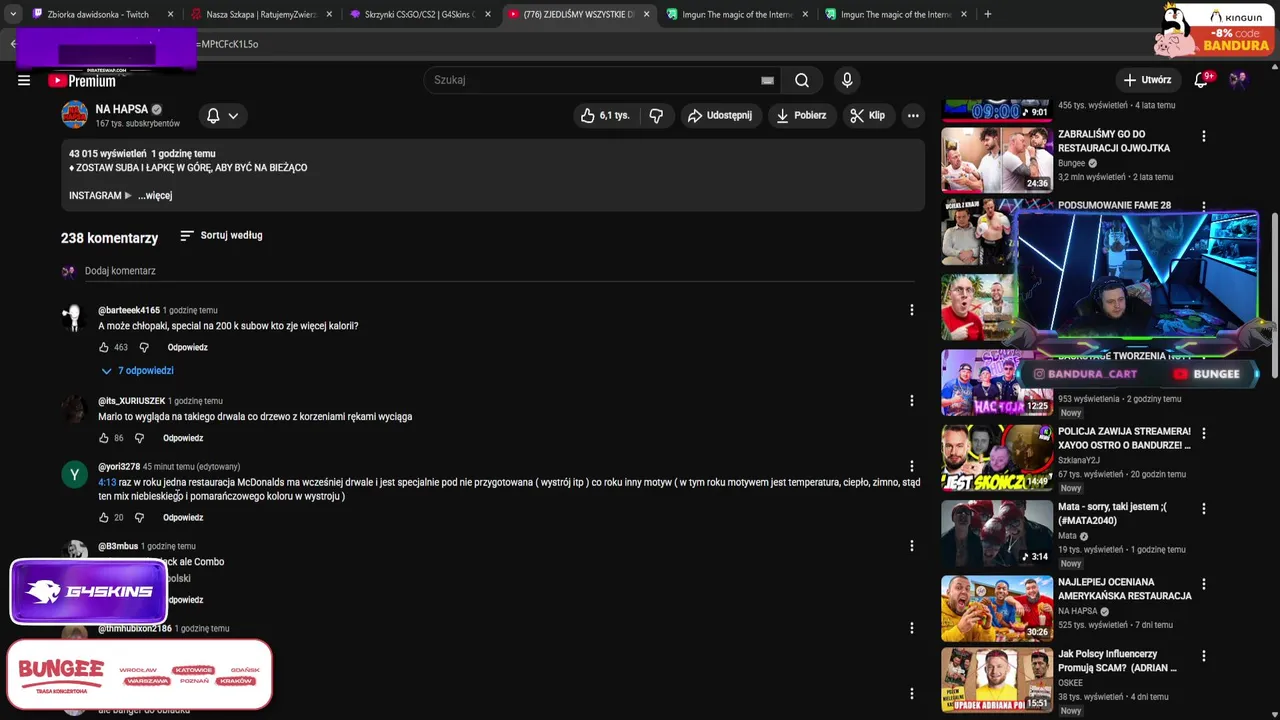
Task: Open a new browser tab with plus
Action: [x=988, y=14]
